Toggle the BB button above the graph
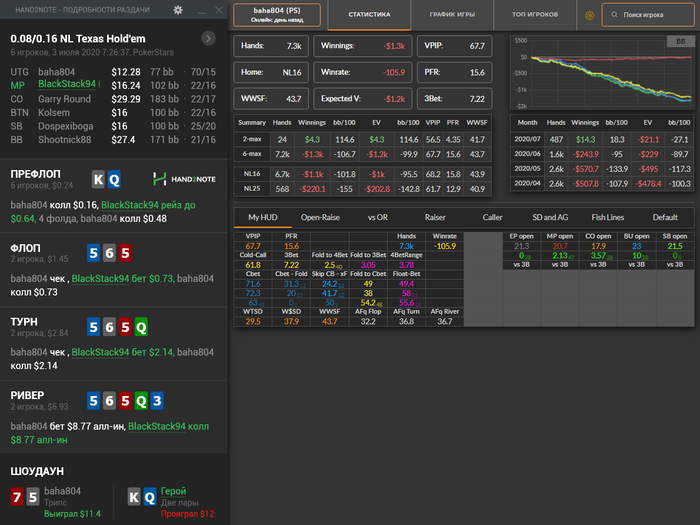This screenshot has width=700, height=525. tap(681, 43)
